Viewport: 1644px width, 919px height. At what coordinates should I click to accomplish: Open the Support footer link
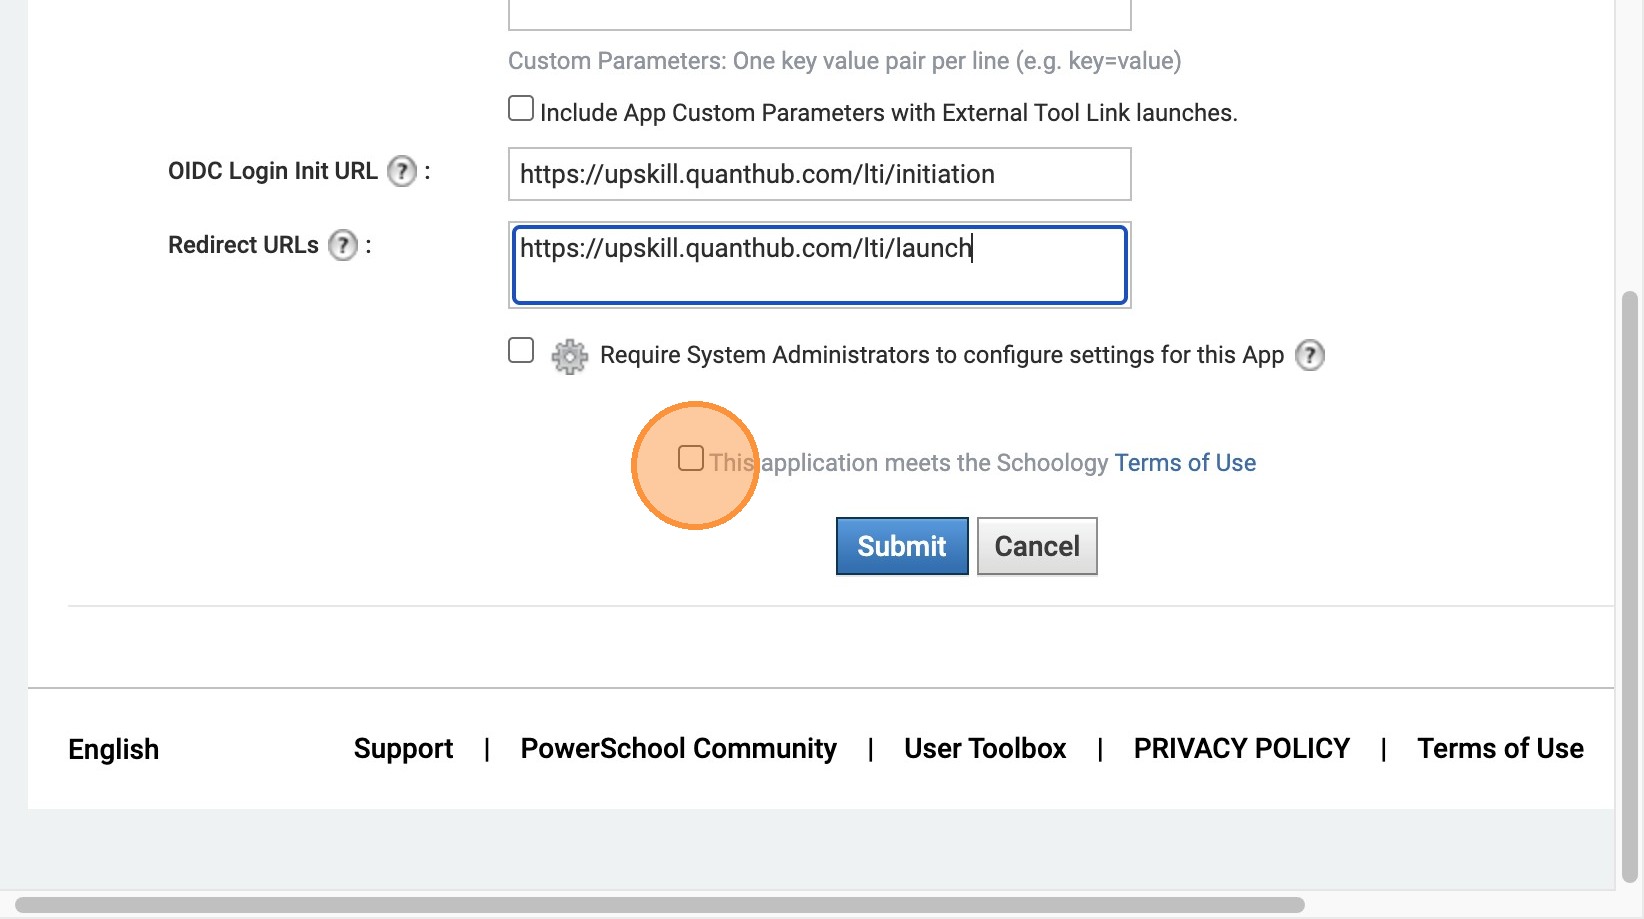coord(403,749)
